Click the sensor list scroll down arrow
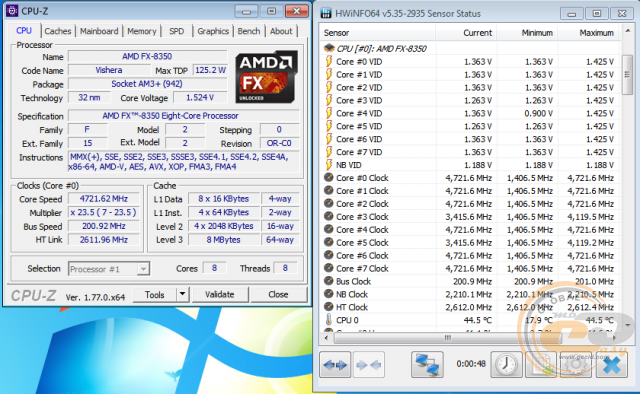The height and width of the screenshot is (394, 640). (627, 325)
